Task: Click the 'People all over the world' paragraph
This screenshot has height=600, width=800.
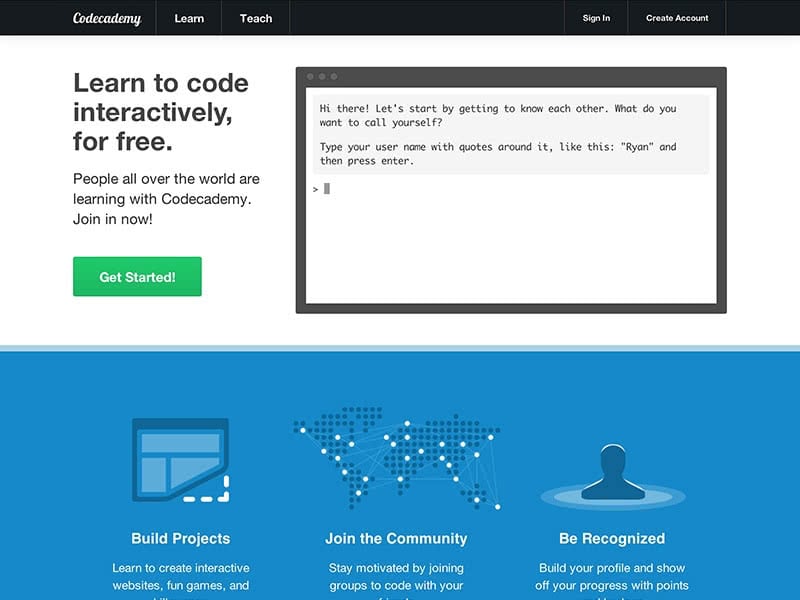Action: 166,198
